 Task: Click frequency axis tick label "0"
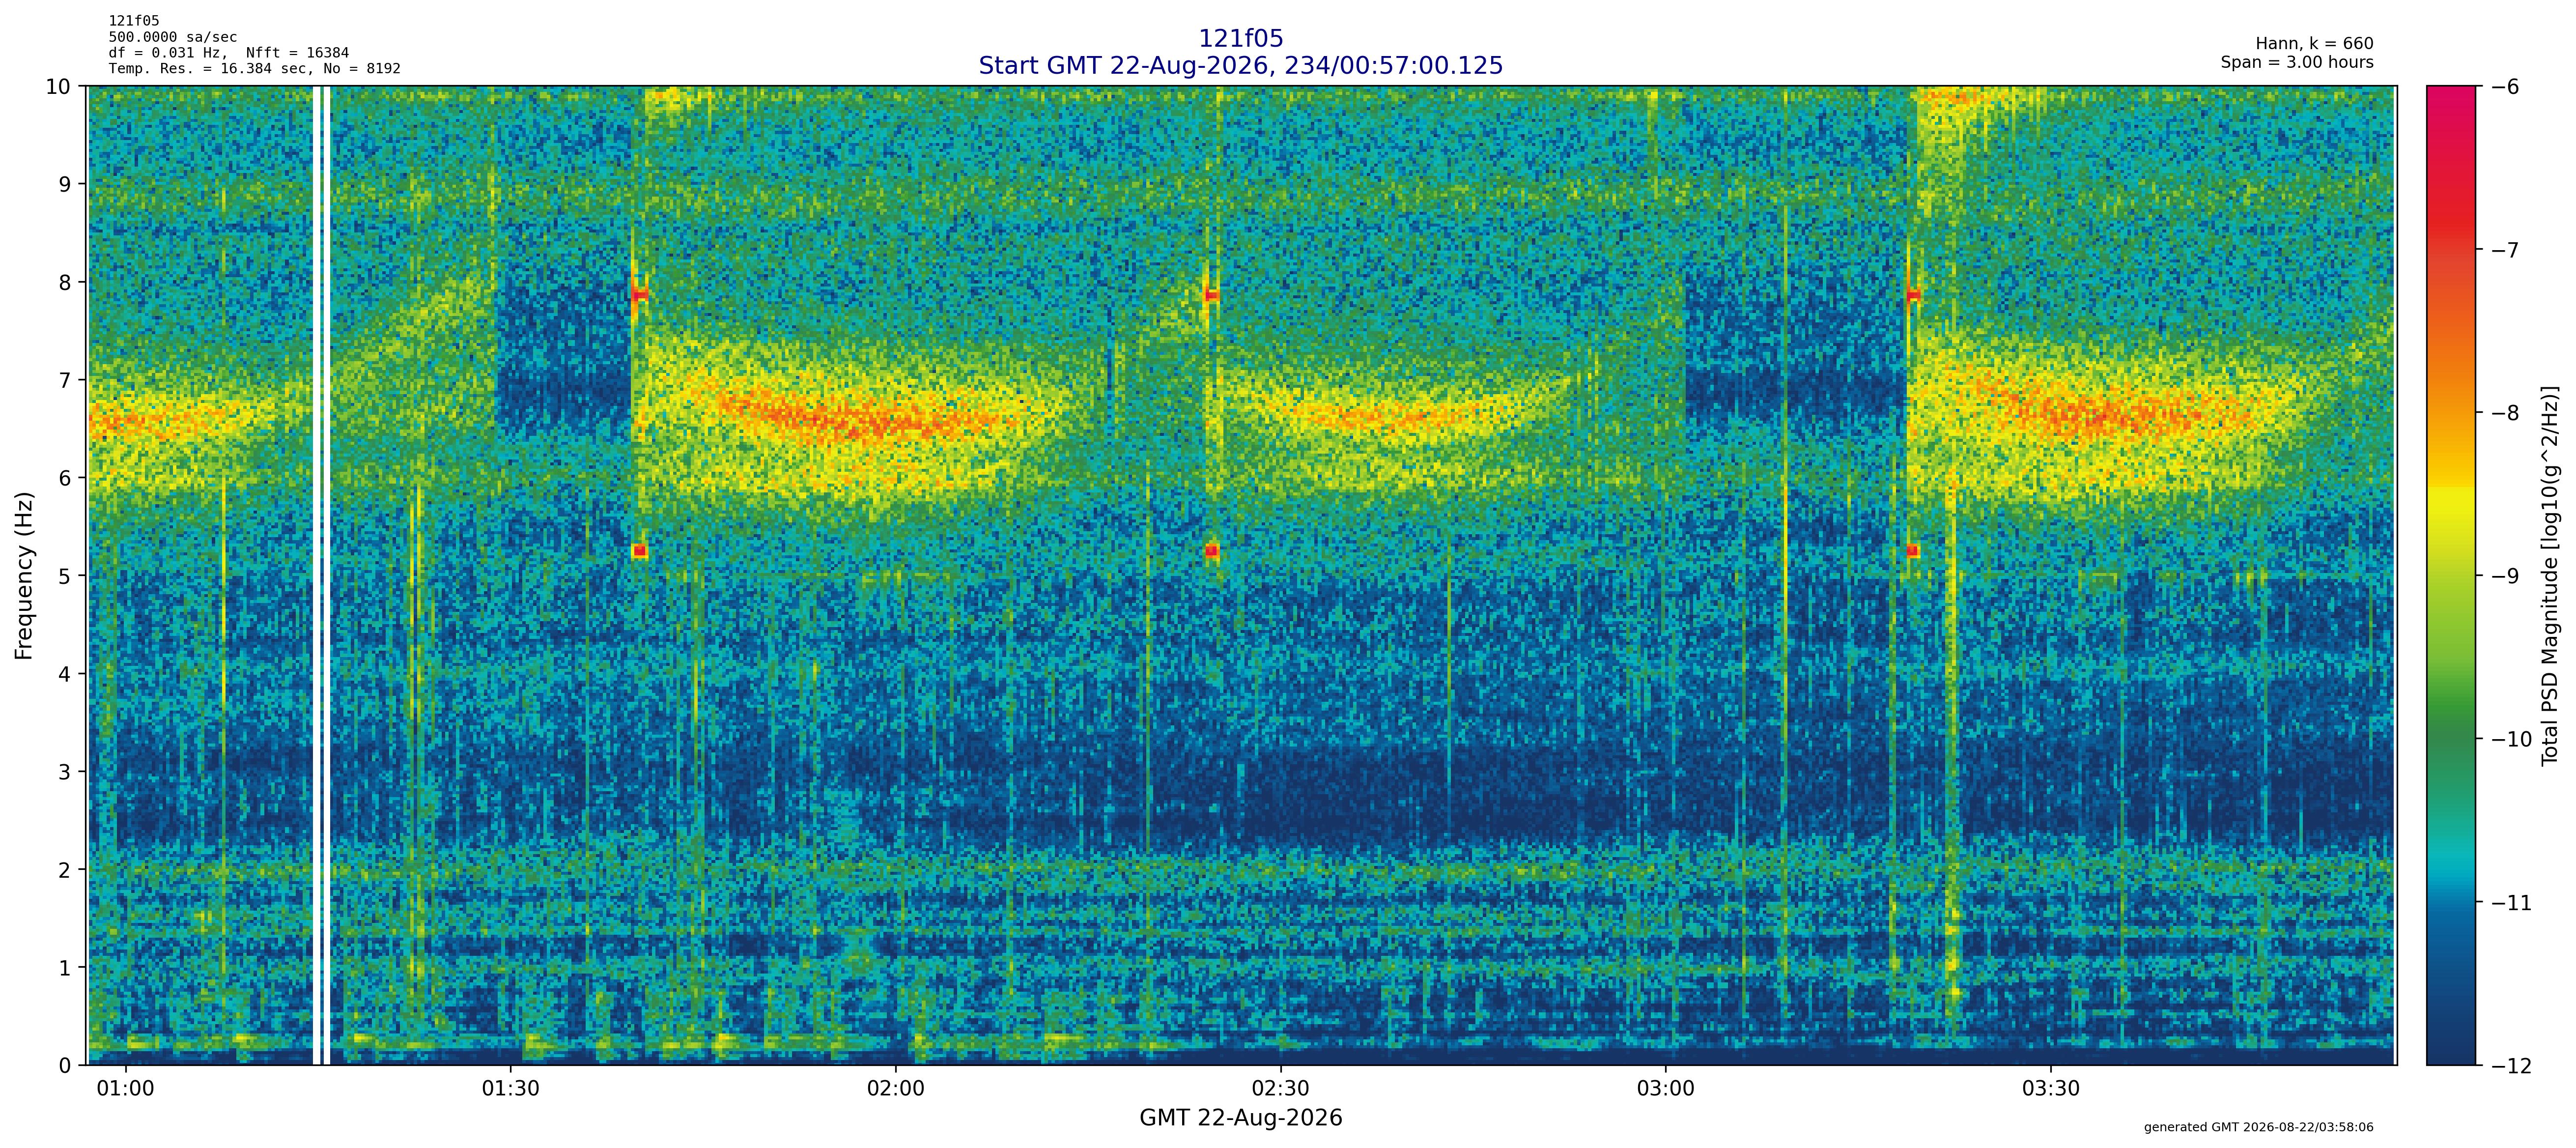click(x=65, y=1066)
